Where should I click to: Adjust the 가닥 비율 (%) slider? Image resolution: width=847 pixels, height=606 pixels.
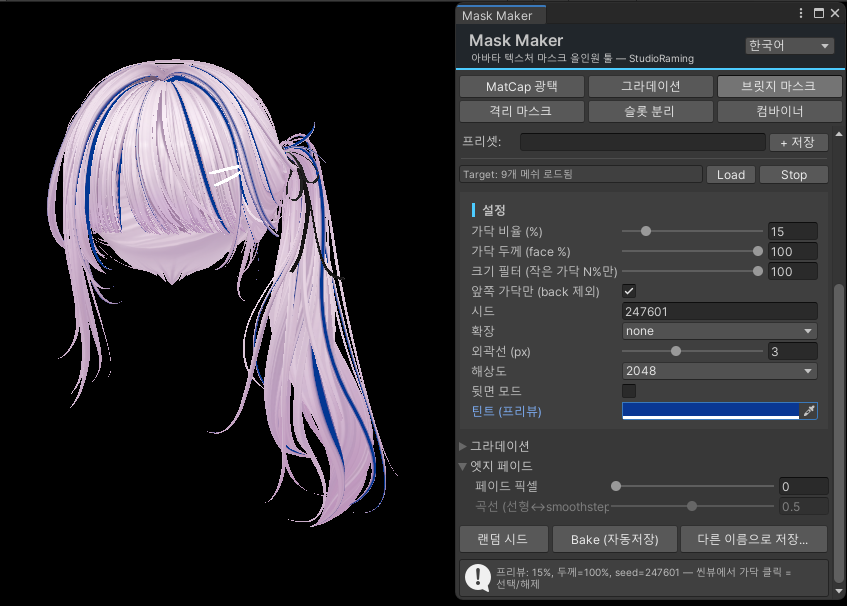(693, 231)
